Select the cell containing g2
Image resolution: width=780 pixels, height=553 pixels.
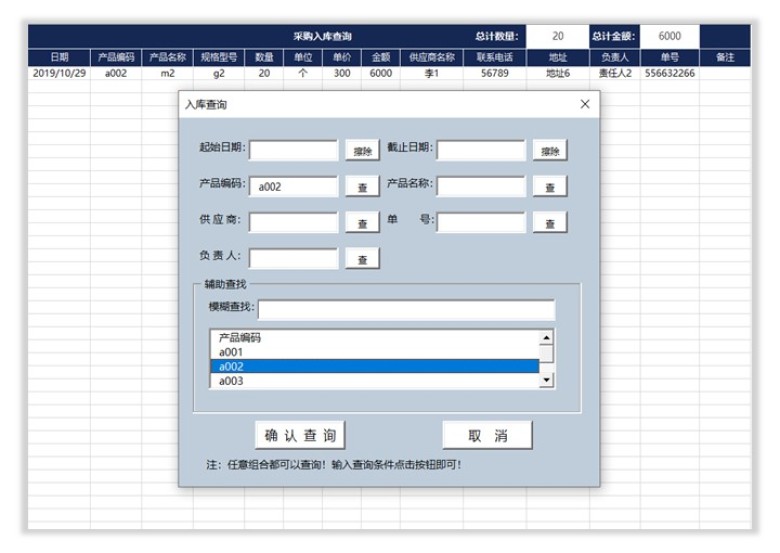click(x=219, y=73)
